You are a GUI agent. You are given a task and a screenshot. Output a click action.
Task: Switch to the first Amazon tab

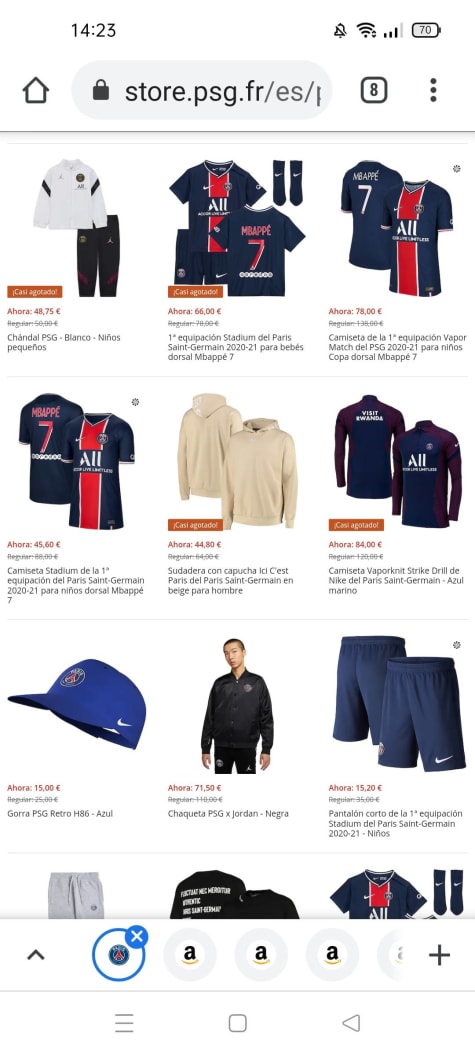pyautogui.click(x=190, y=954)
